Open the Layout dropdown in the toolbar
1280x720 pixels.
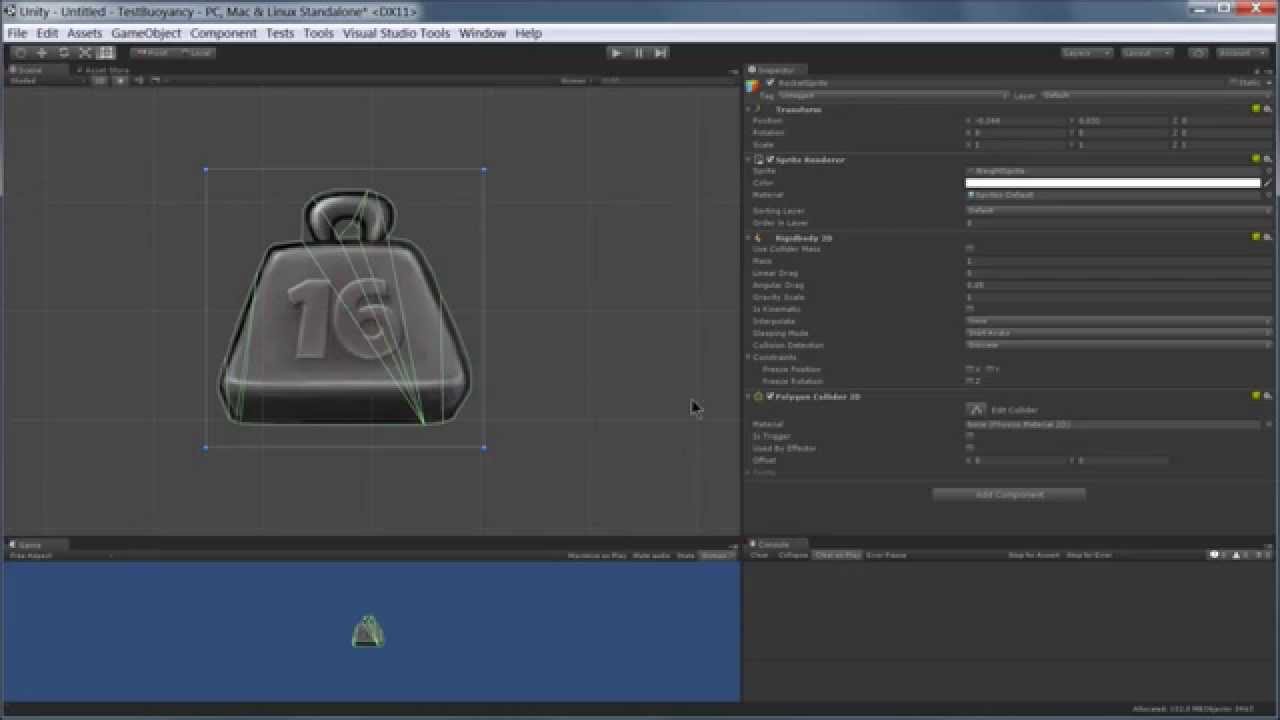[x=1147, y=53]
